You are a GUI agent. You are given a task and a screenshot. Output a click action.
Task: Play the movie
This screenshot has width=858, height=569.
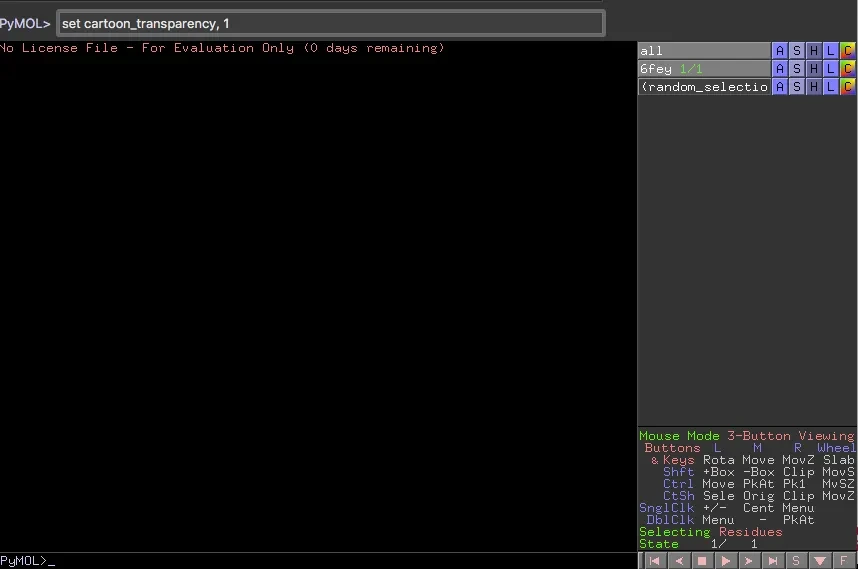726,561
